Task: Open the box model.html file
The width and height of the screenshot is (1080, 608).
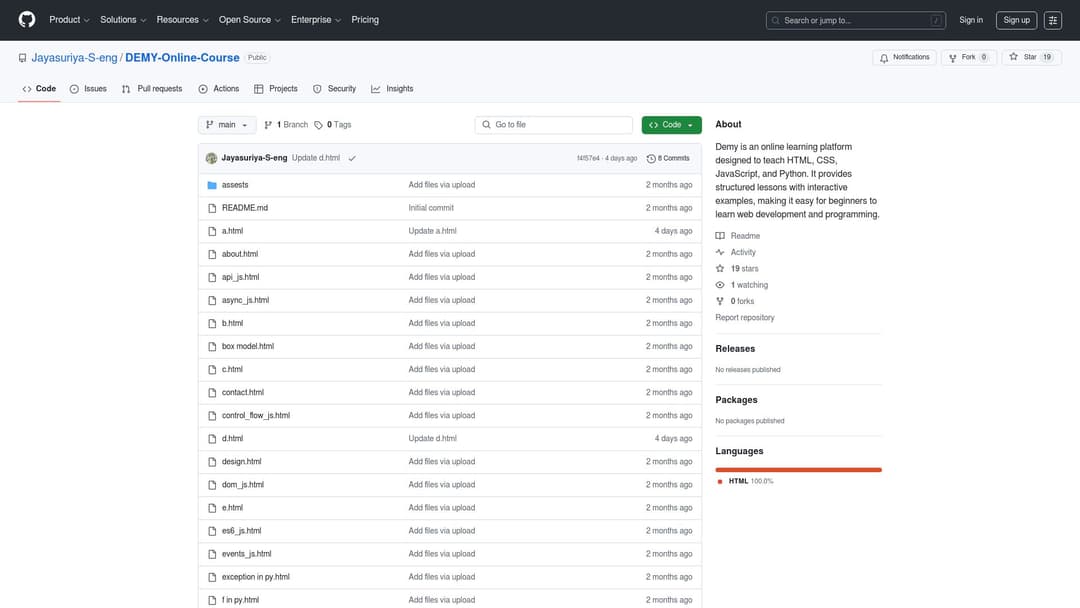Action: coord(248,346)
